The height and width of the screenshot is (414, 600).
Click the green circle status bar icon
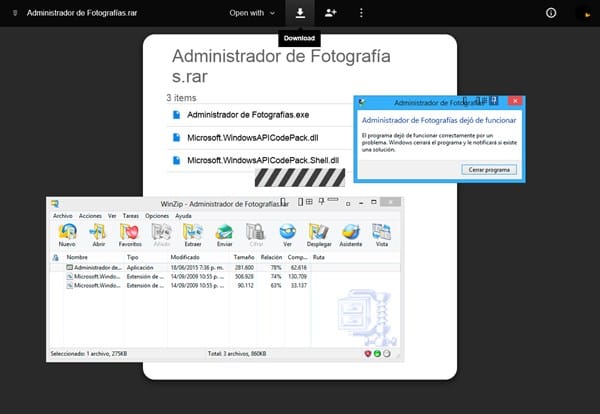point(377,354)
